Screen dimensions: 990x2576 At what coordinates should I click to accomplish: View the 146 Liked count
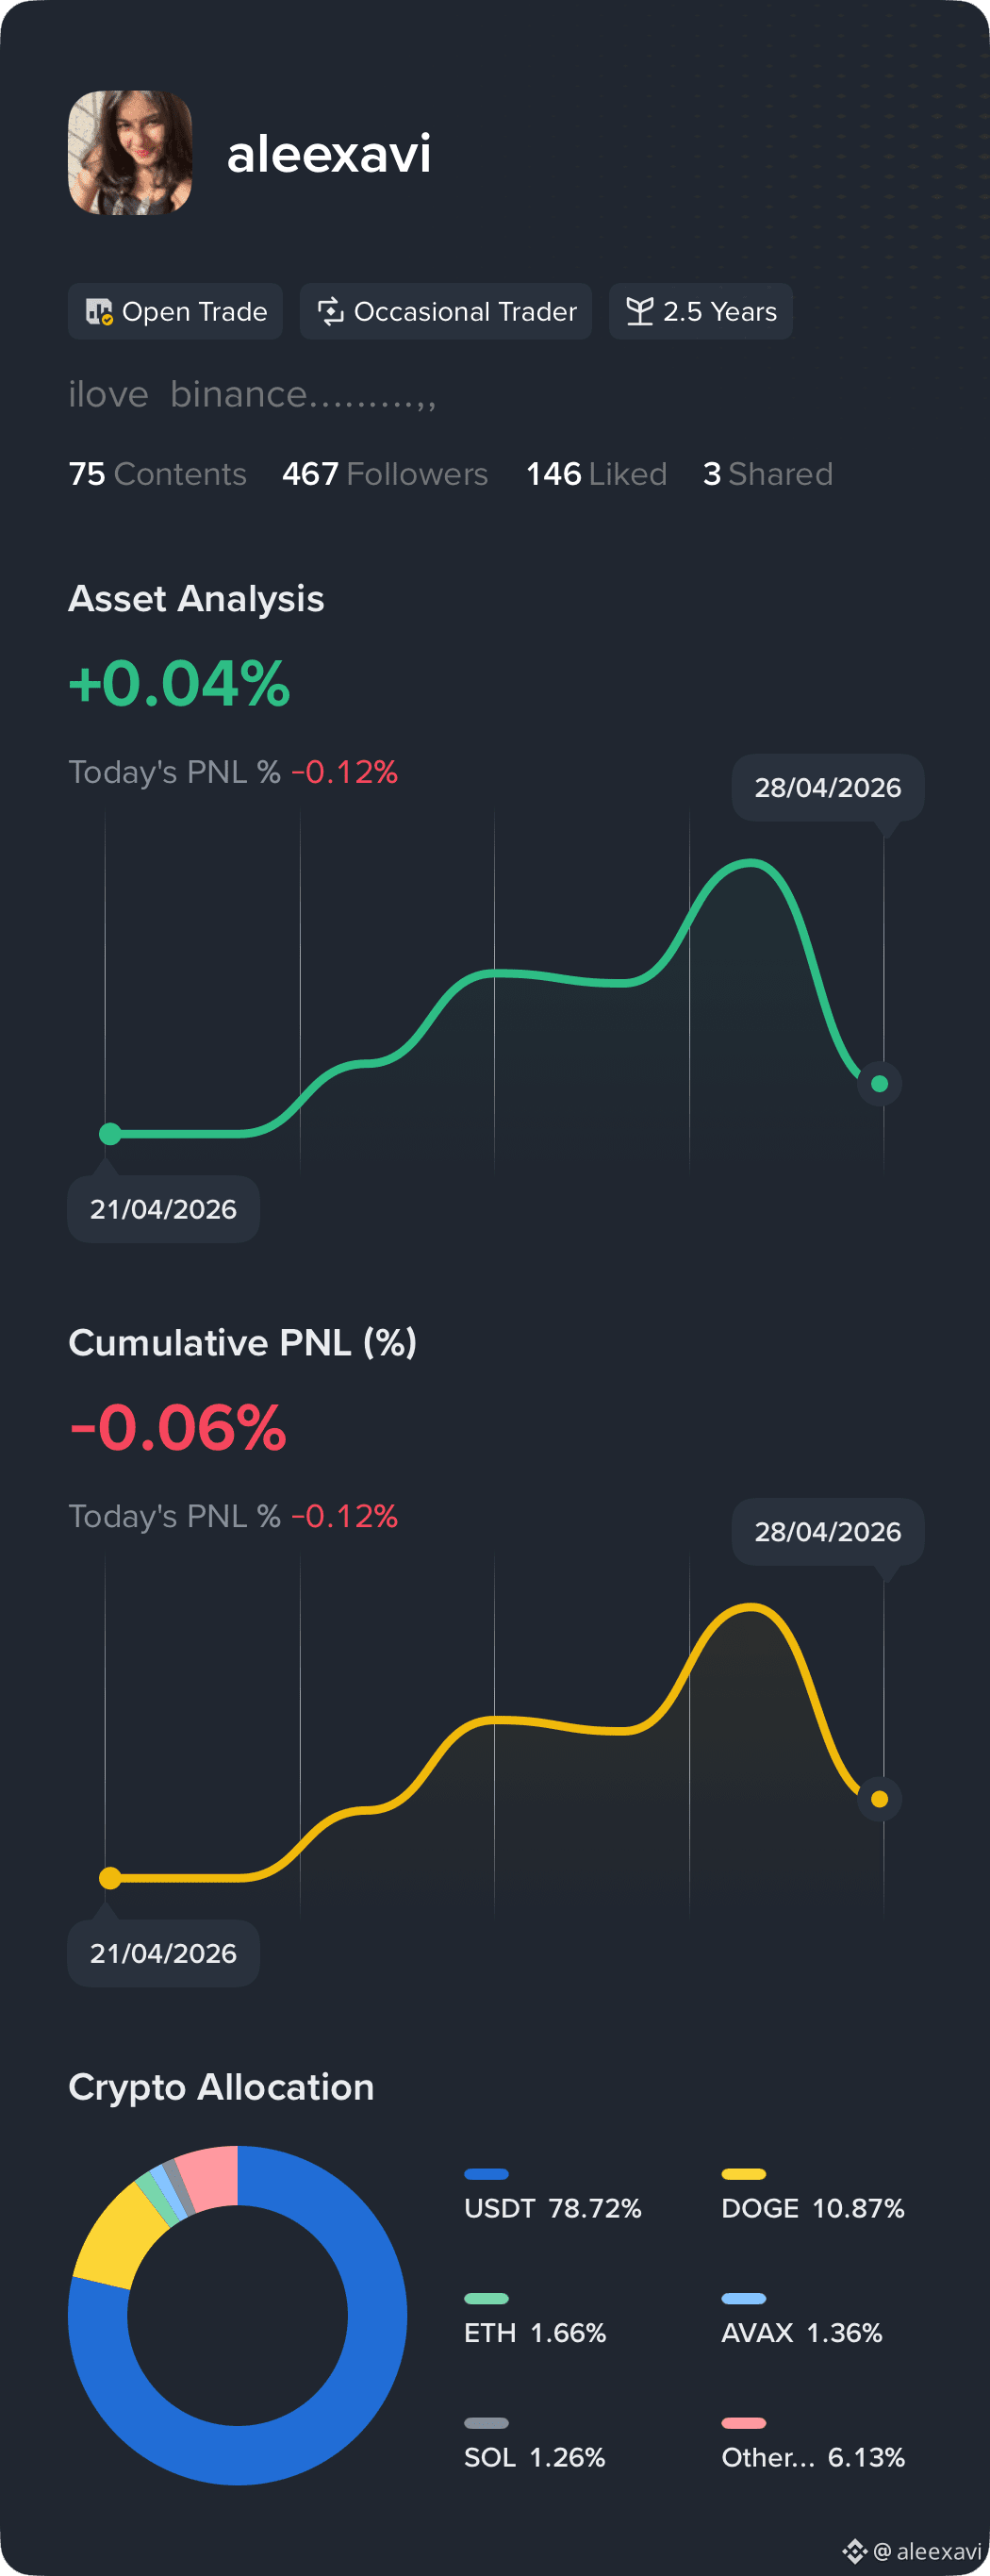click(x=597, y=474)
